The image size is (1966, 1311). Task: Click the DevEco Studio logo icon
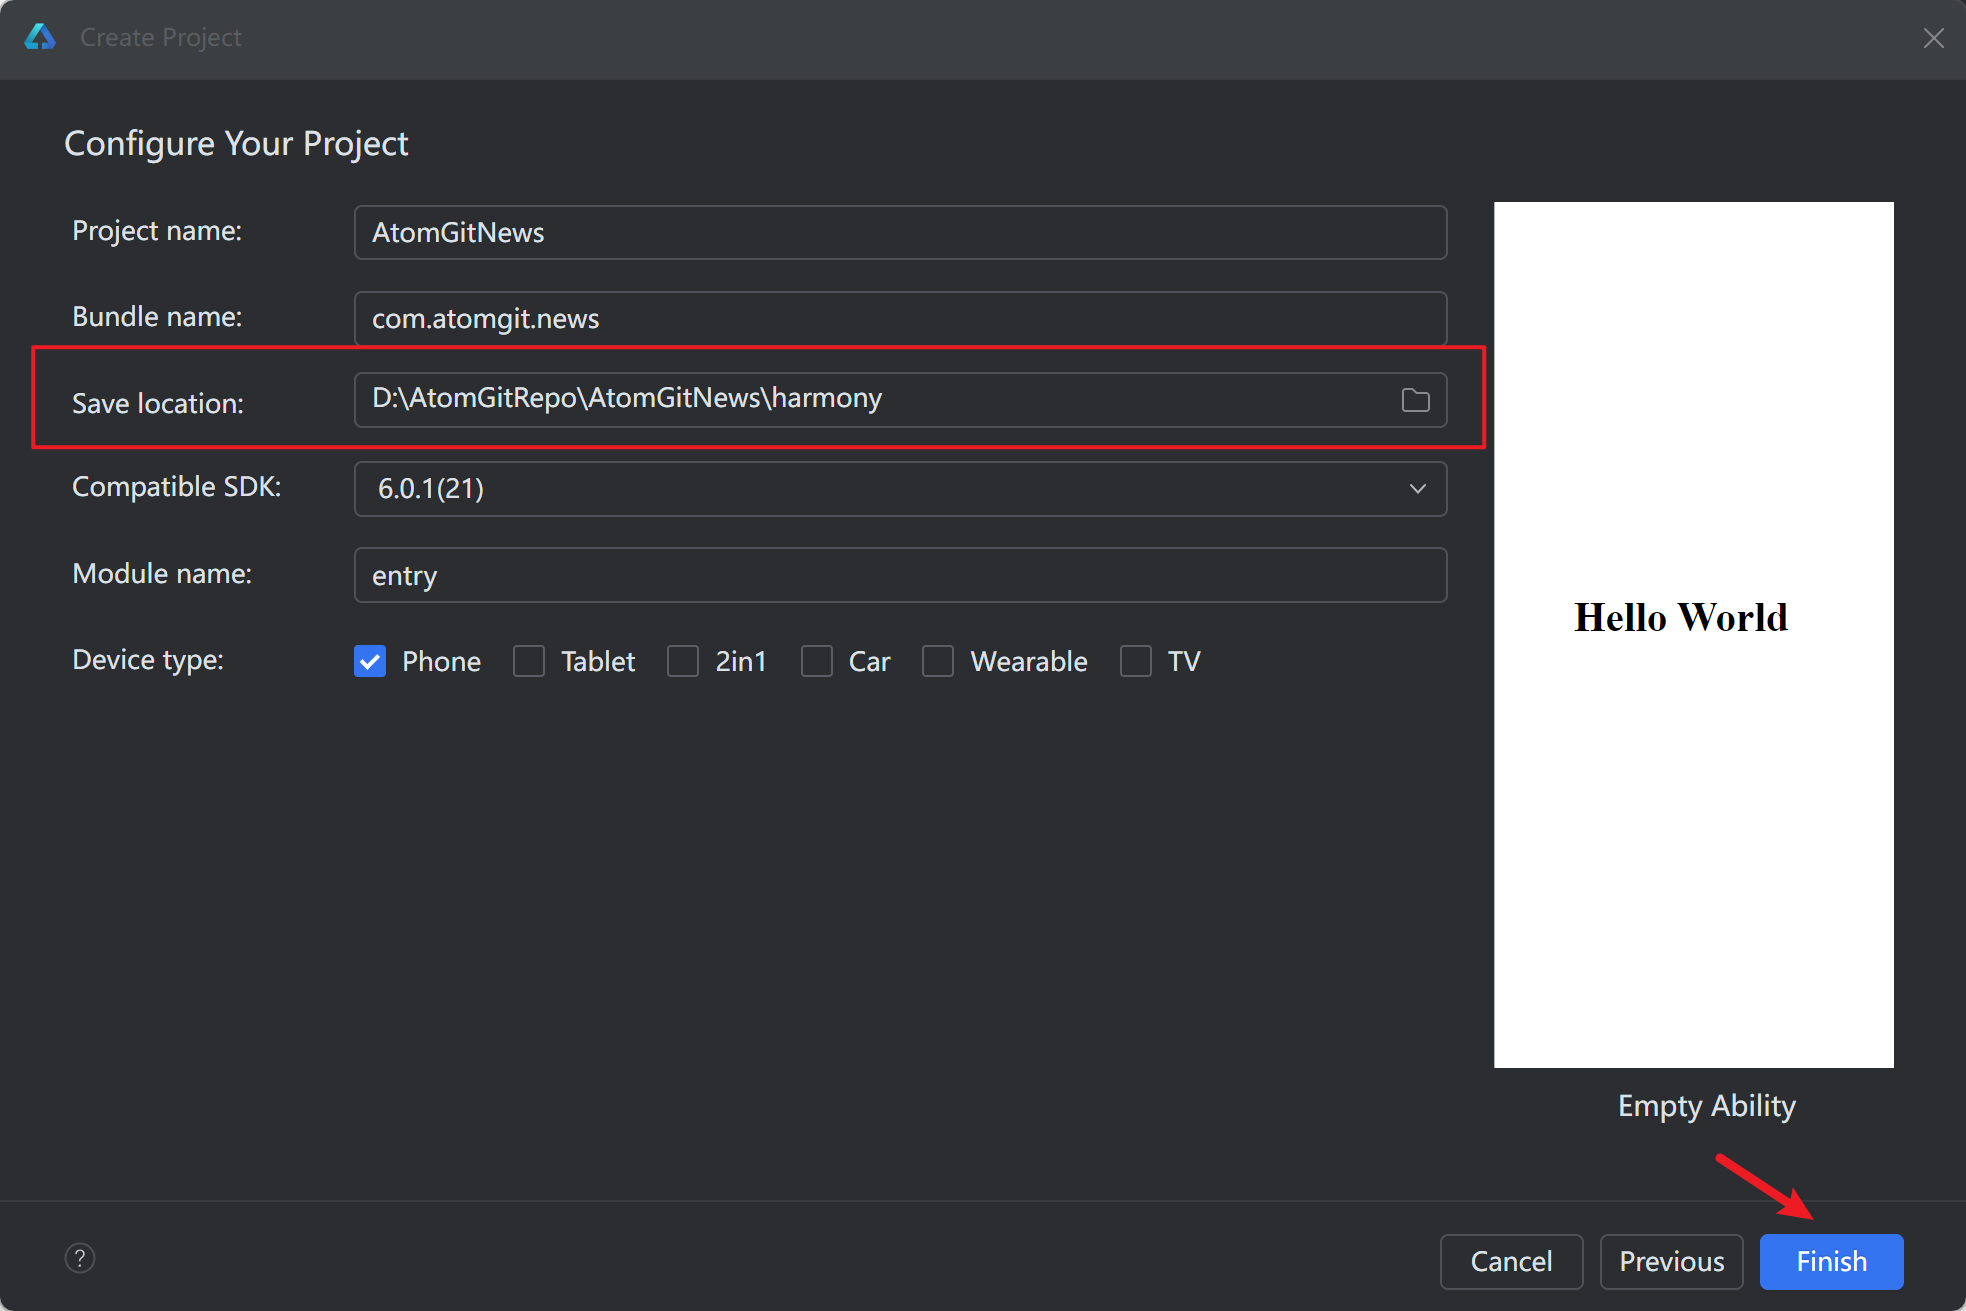click(x=40, y=37)
